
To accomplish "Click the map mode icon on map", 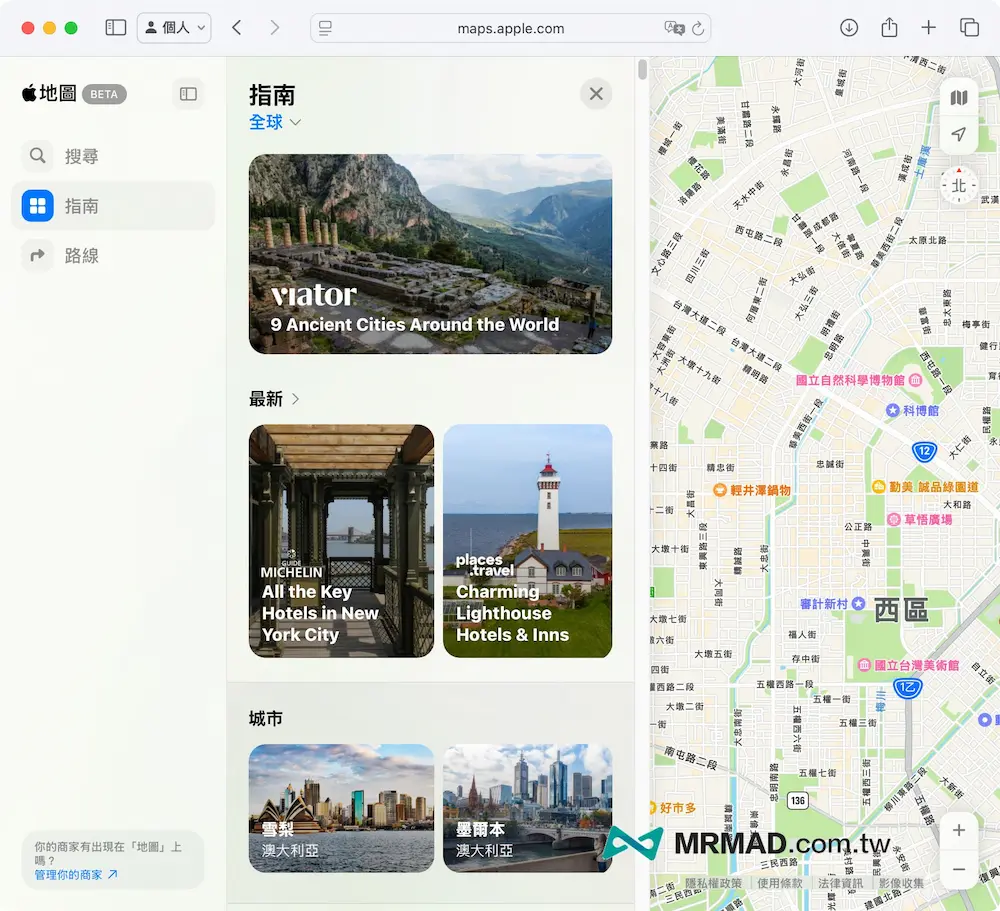I will (959, 97).
